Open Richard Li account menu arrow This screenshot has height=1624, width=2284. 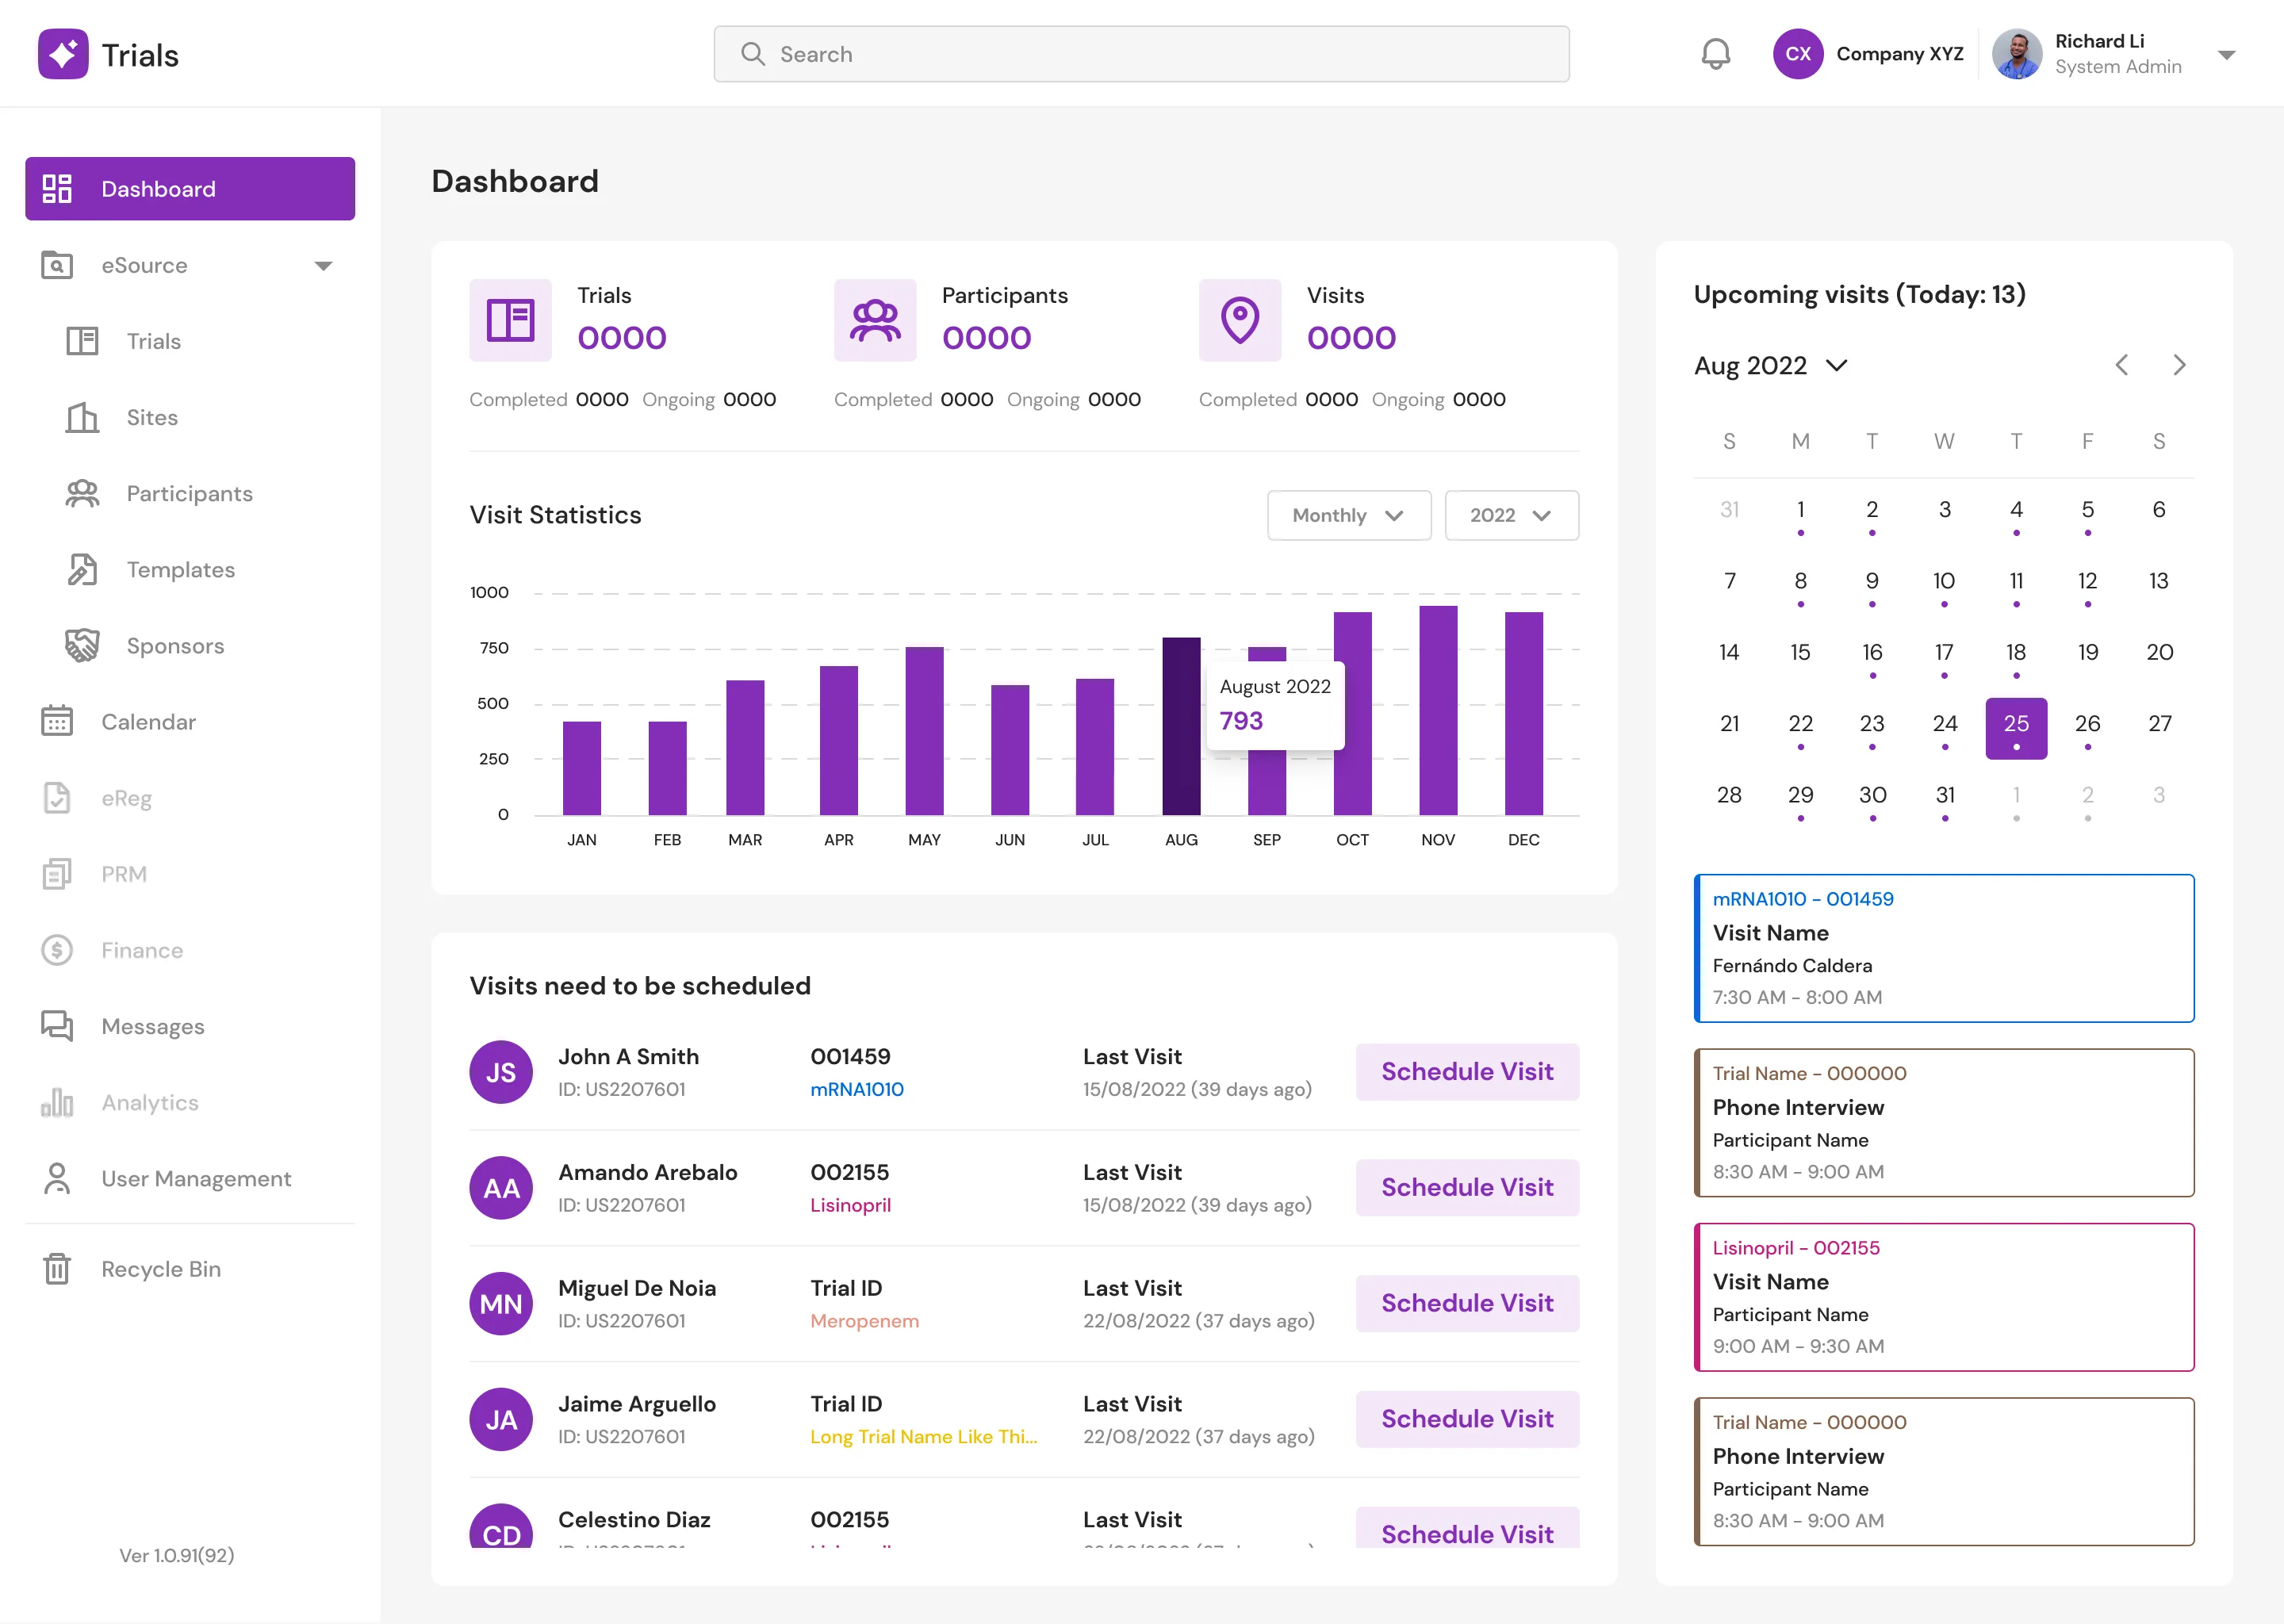(x=2226, y=55)
